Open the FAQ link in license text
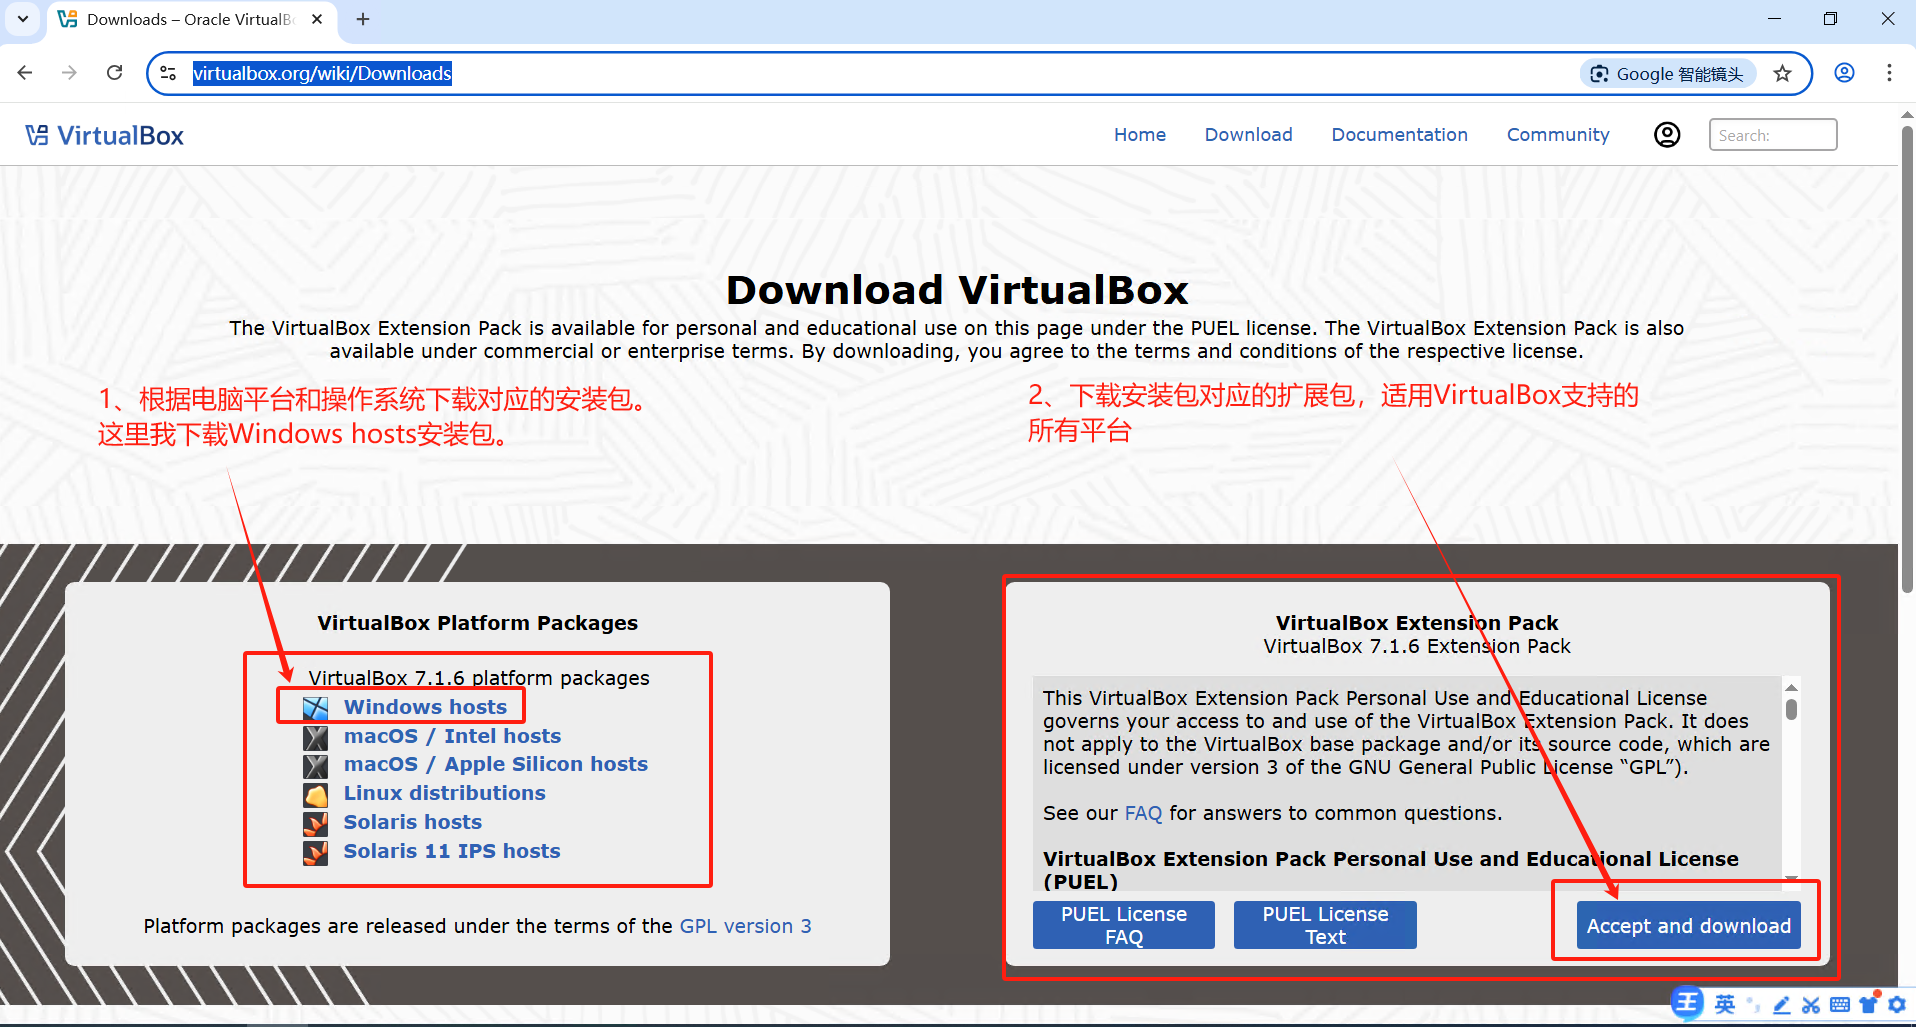The width and height of the screenshot is (1916, 1027). click(x=1143, y=813)
